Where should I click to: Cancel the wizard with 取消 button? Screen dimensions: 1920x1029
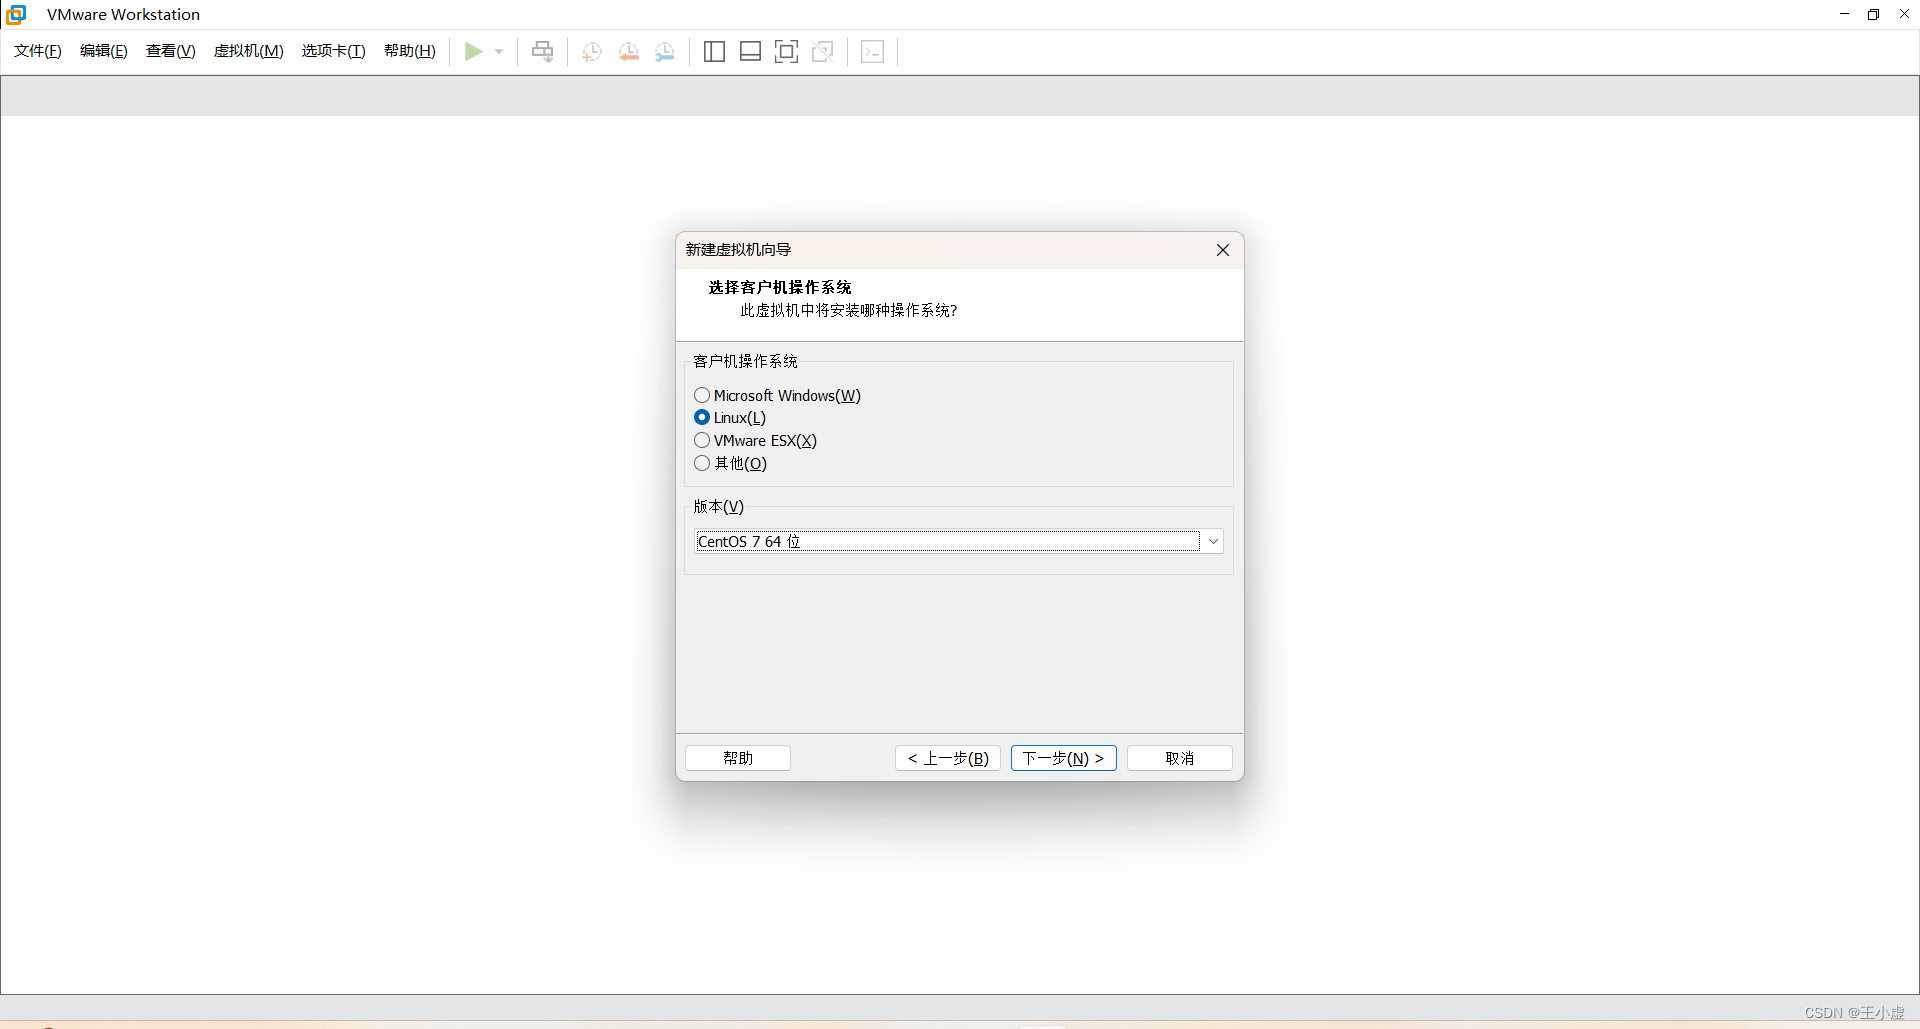1180,759
